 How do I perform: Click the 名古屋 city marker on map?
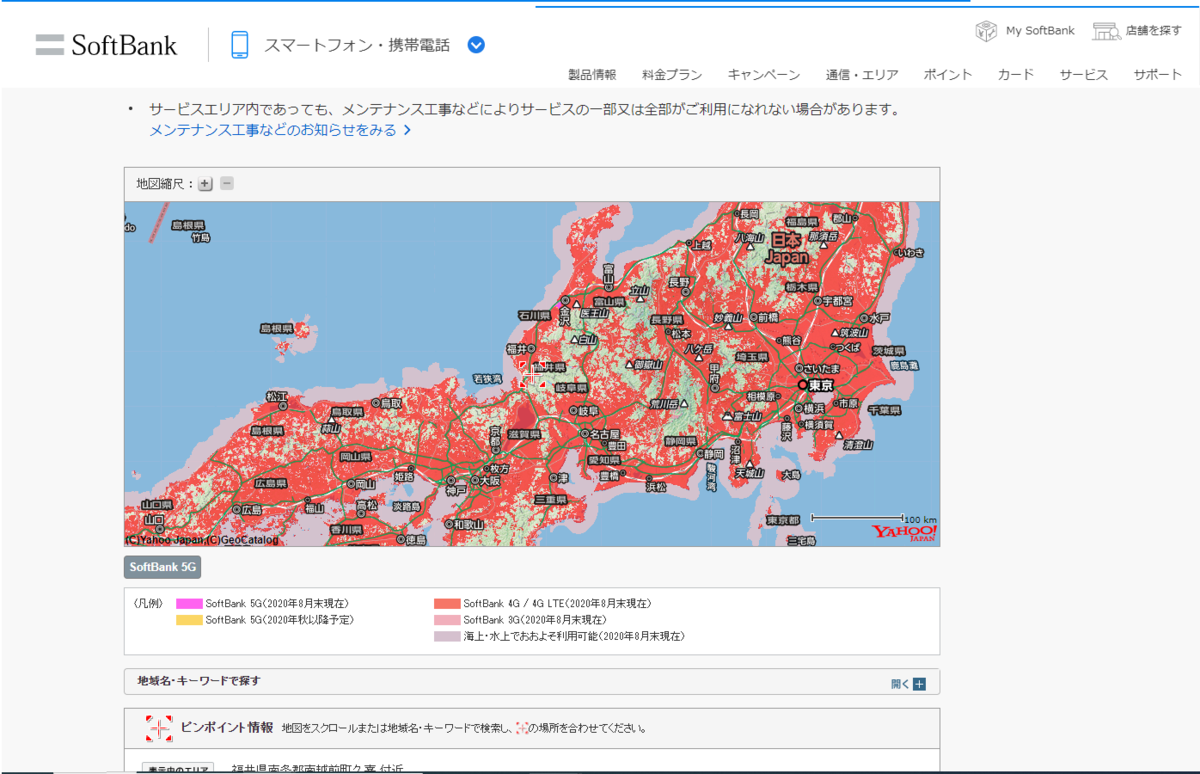tap(585, 434)
